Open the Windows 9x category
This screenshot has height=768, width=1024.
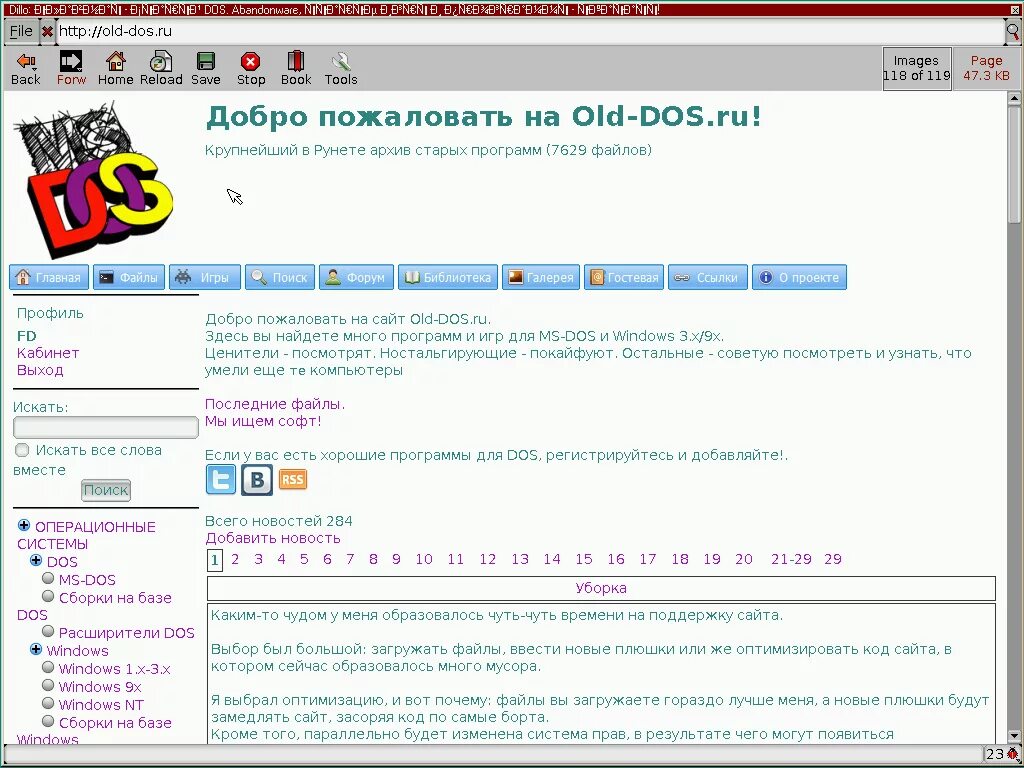[100, 687]
